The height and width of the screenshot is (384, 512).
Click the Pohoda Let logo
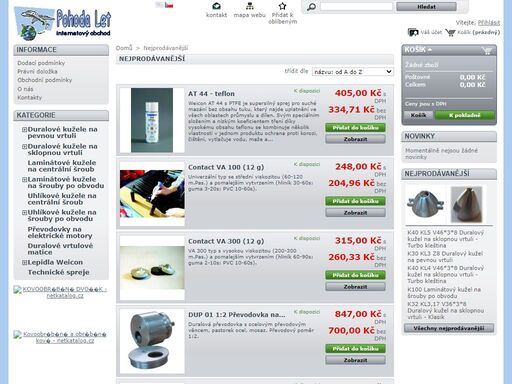[x=62, y=23]
